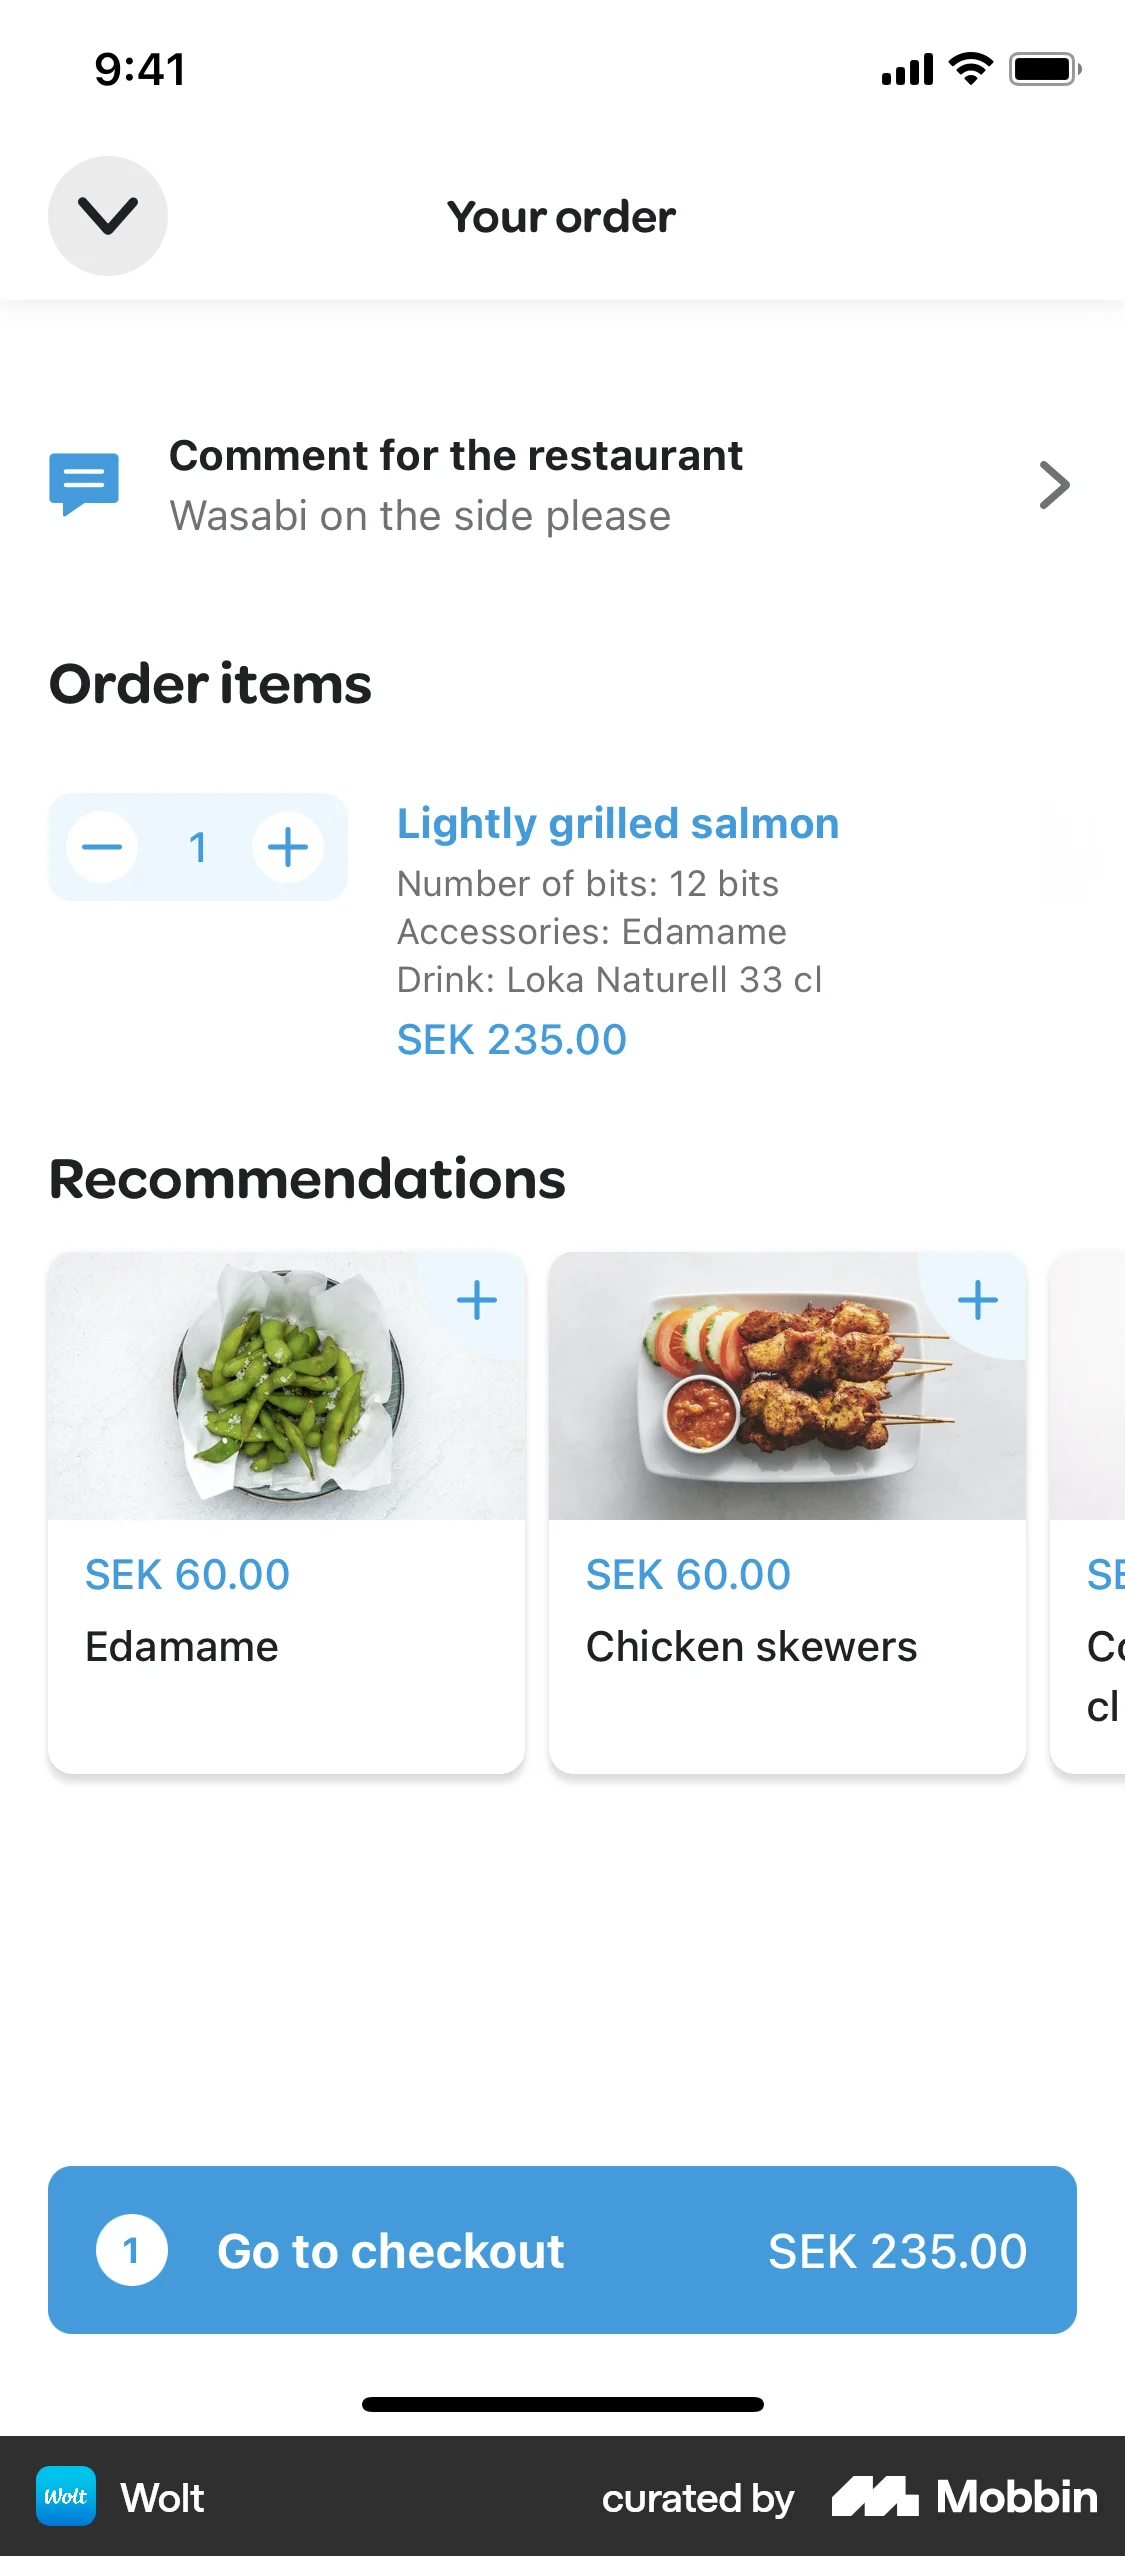
Task: Open the Lightly grilled salmon item
Action: pos(617,824)
